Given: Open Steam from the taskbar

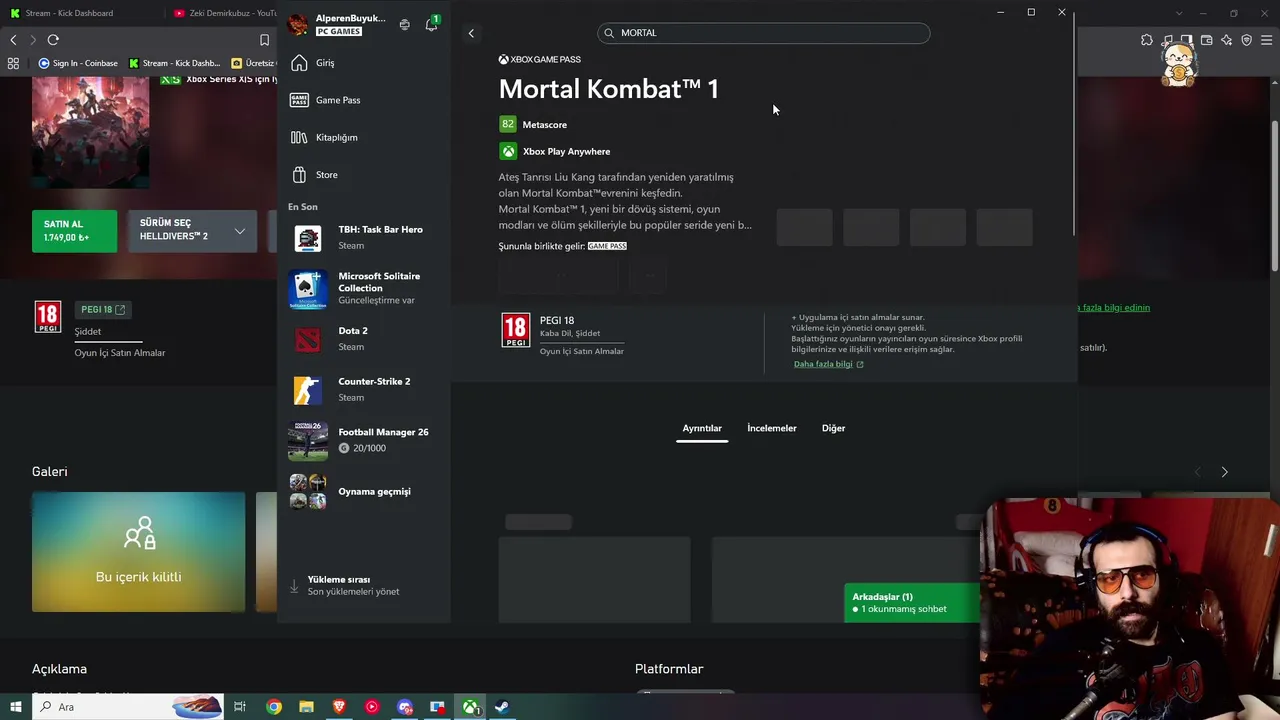Looking at the screenshot, I should click(502, 707).
